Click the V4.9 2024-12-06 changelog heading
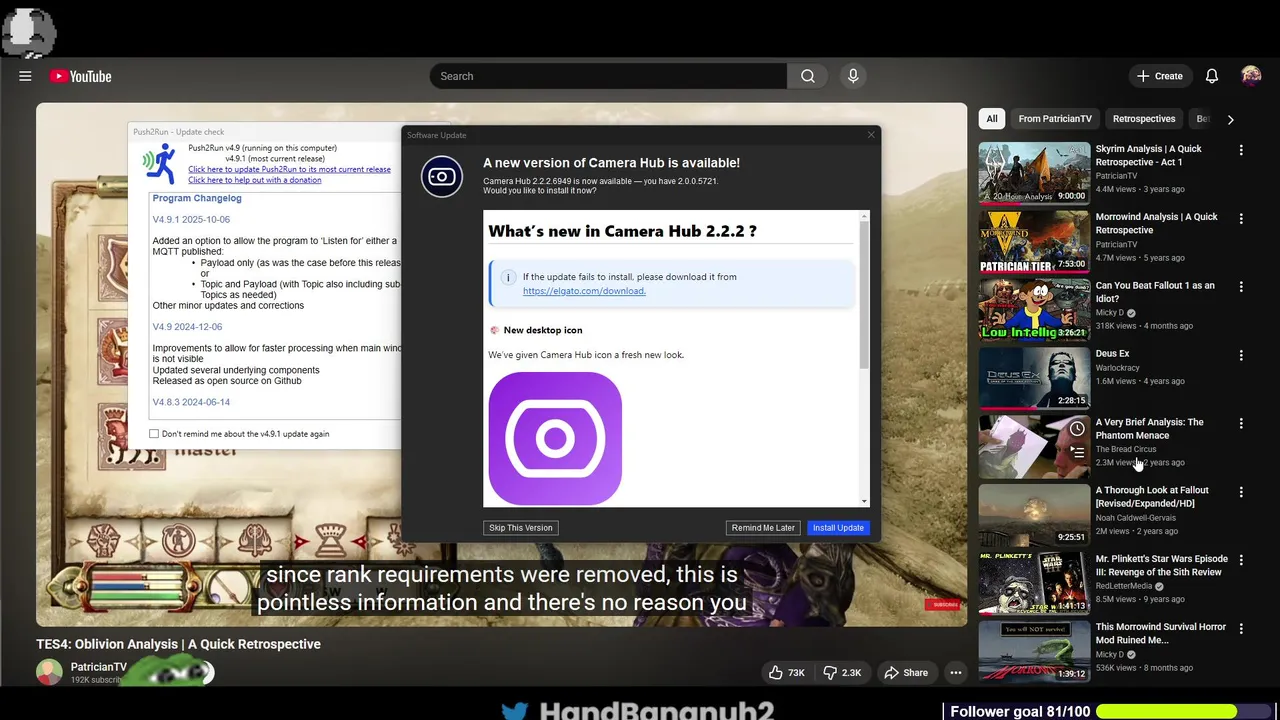The height and width of the screenshot is (720, 1280). [187, 327]
